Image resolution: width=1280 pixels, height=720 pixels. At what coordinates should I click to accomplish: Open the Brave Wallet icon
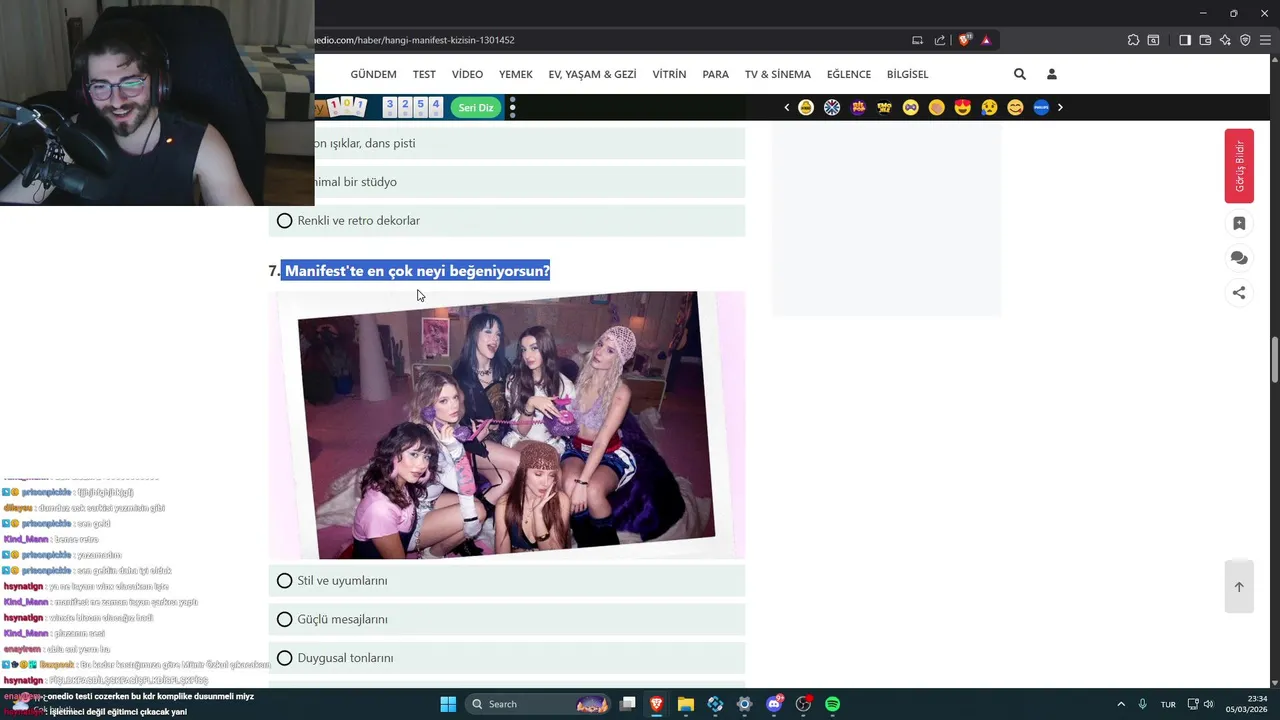coord(1205,40)
